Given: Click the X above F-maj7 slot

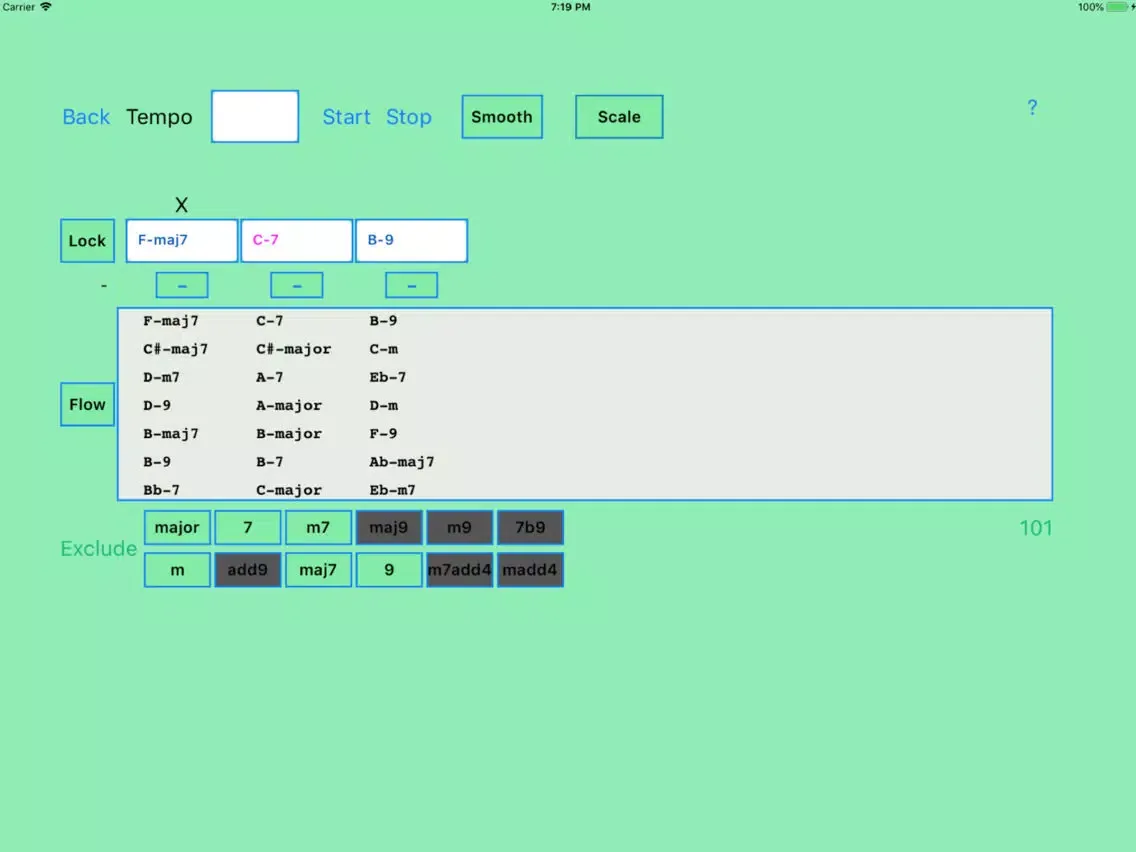Looking at the screenshot, I should 181,205.
